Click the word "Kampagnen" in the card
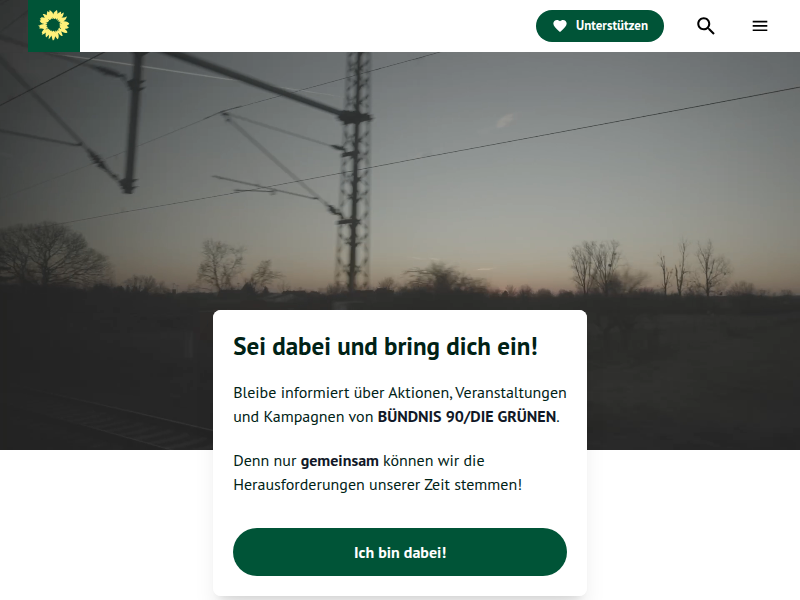This screenshot has height=600, width=800. point(304,417)
